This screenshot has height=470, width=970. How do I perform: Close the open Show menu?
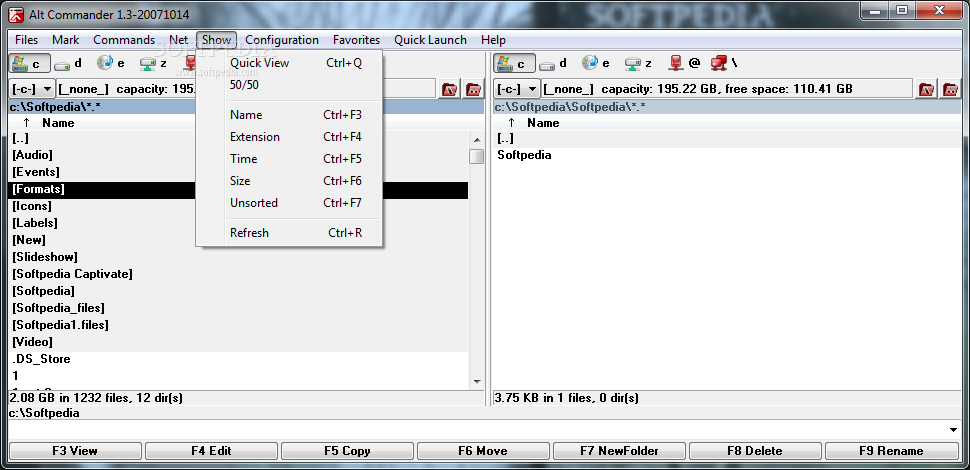click(x=217, y=40)
